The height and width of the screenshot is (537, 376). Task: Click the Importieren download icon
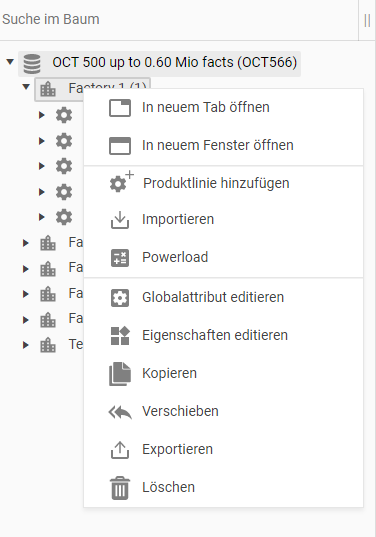[120, 220]
